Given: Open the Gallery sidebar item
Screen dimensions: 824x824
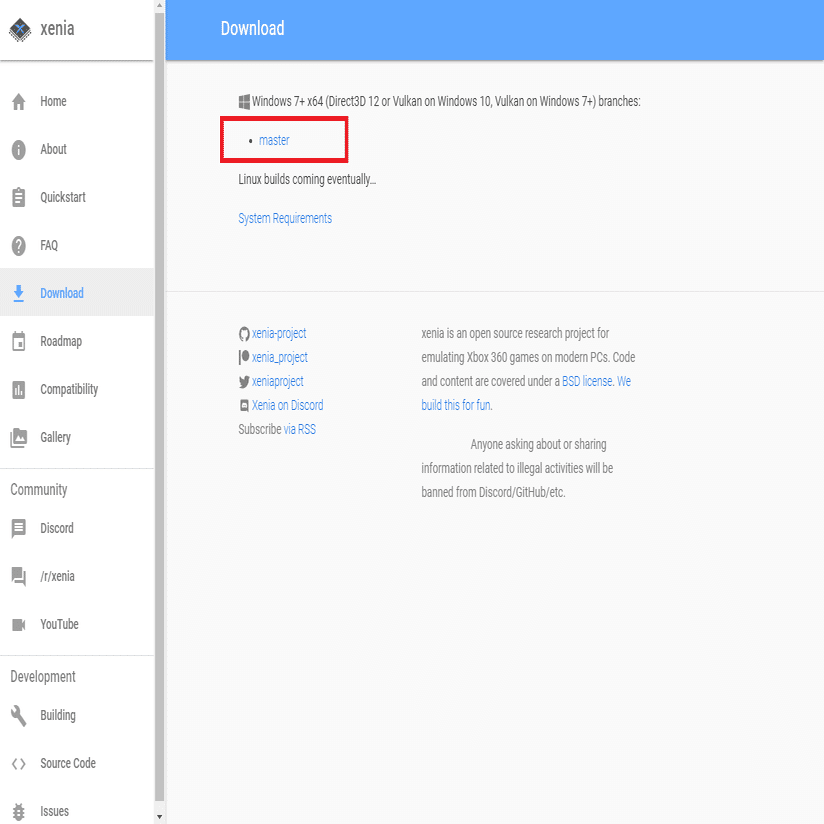Looking at the screenshot, I should [77, 437].
